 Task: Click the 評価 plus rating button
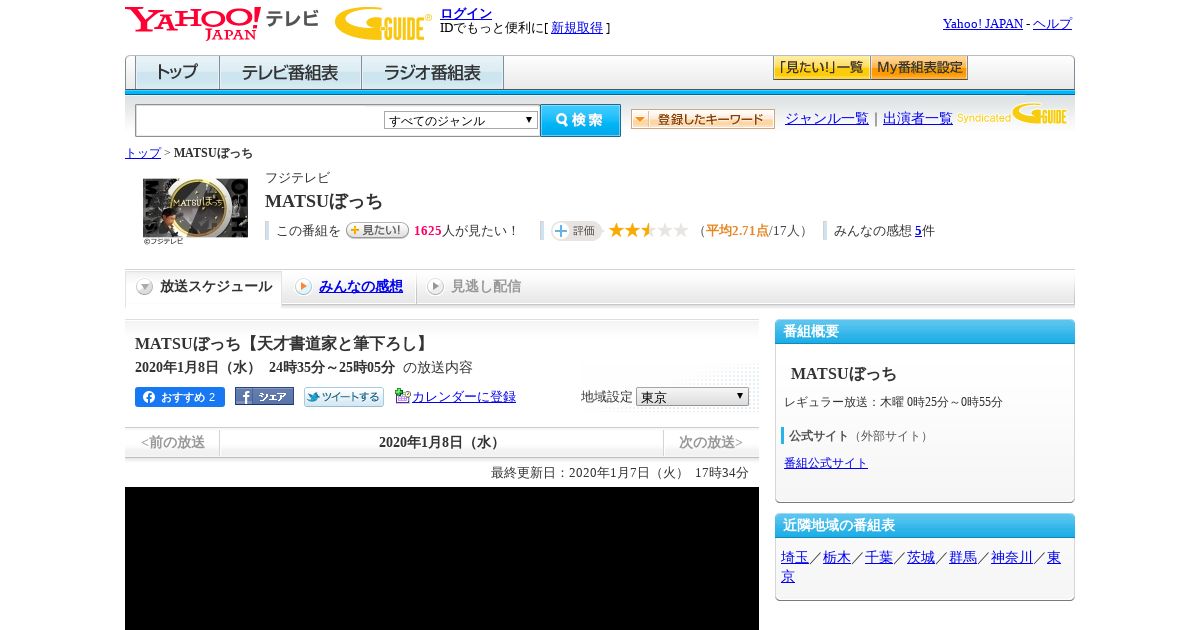click(x=576, y=230)
